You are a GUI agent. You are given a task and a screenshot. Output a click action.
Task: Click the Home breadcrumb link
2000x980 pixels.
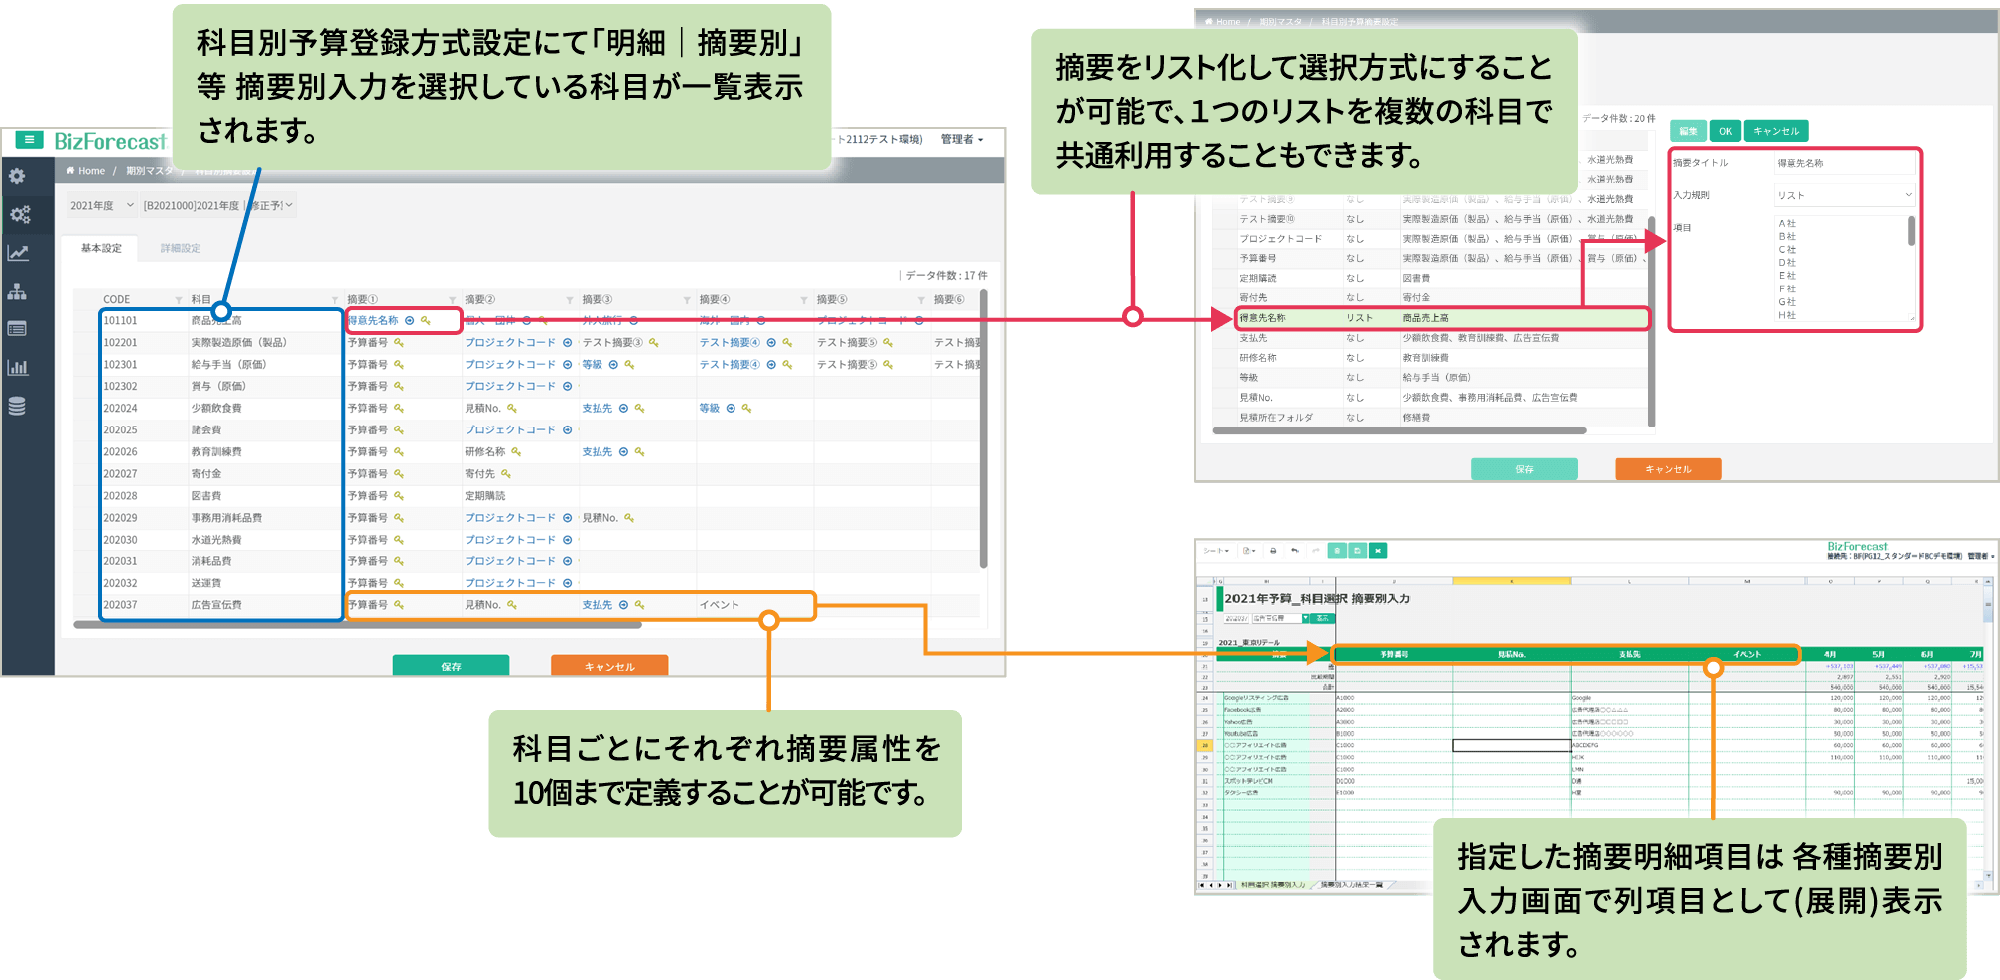[86, 171]
